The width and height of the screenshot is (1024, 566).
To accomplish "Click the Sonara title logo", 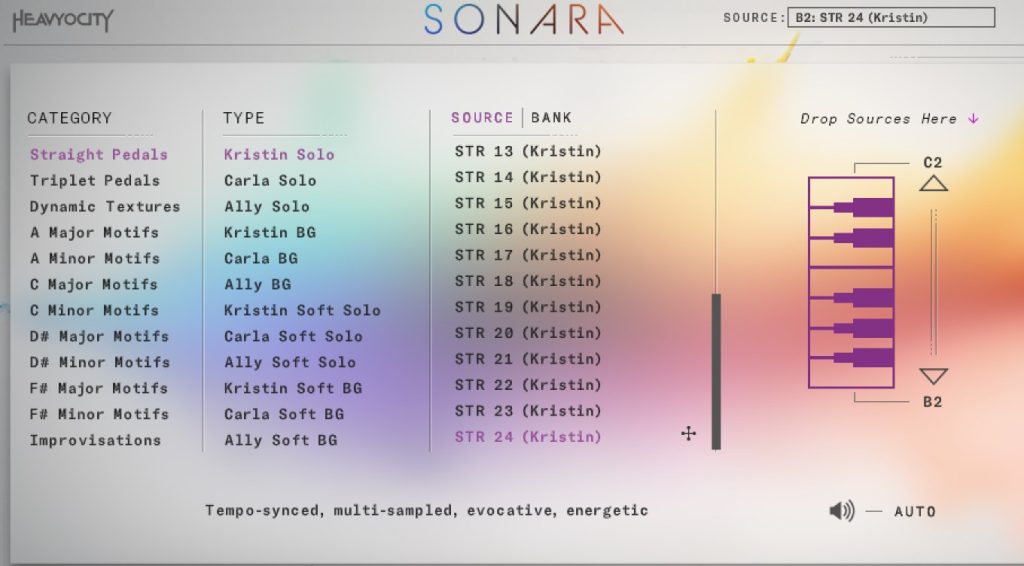I will click(523, 20).
